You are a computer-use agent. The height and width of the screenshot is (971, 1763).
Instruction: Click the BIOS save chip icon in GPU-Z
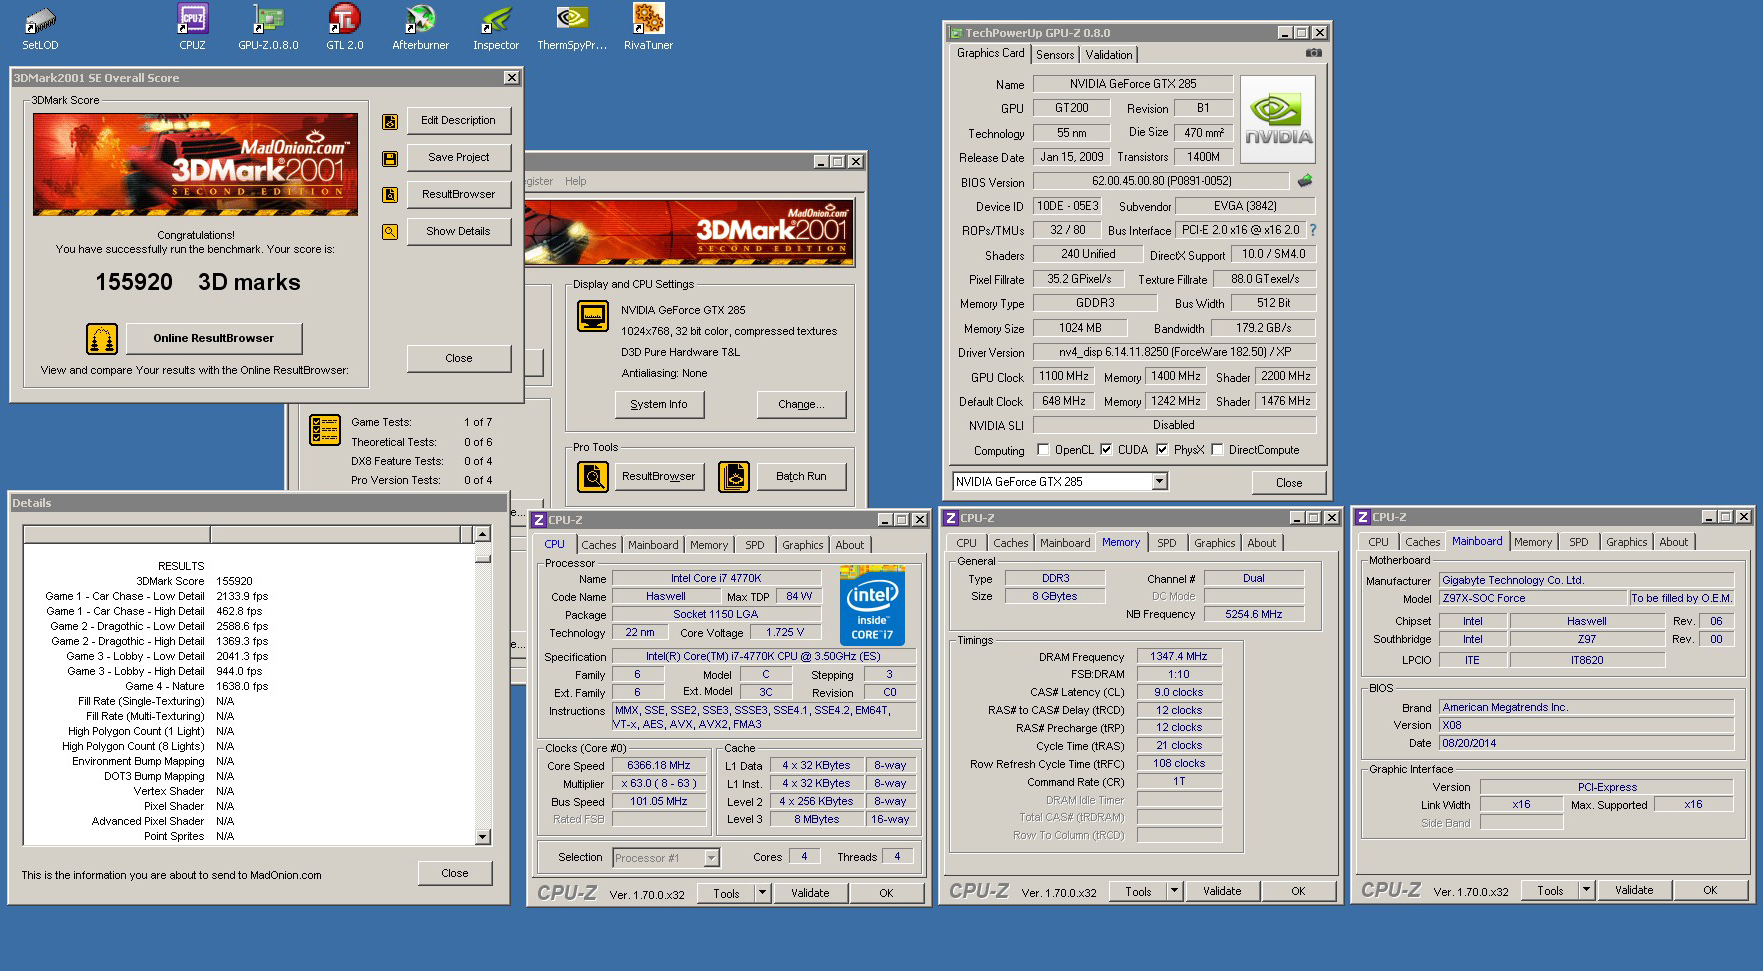coord(1304,181)
